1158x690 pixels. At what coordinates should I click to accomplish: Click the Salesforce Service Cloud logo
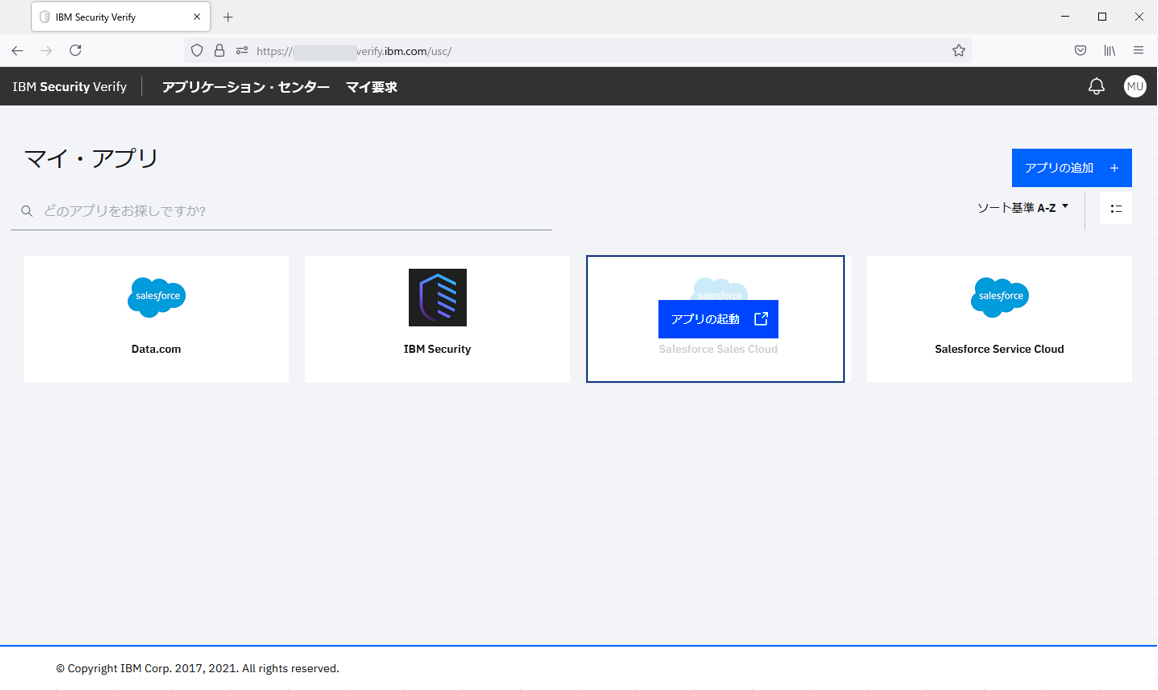(x=999, y=297)
